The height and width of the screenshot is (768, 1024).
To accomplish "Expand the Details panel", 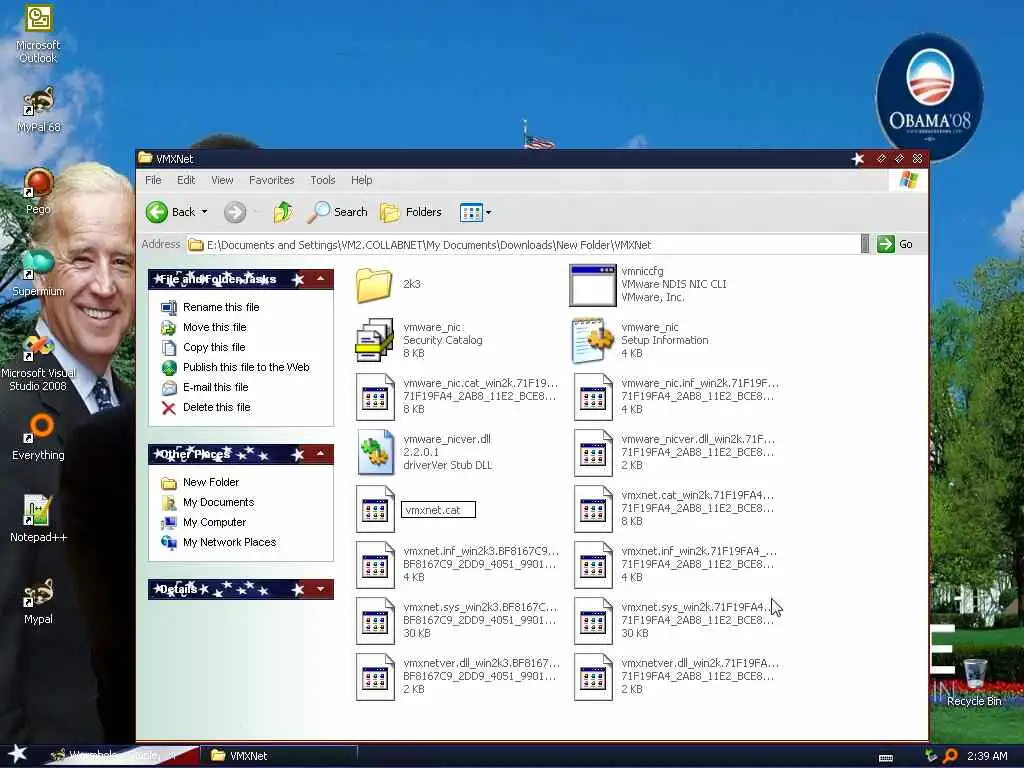I will tap(321, 589).
